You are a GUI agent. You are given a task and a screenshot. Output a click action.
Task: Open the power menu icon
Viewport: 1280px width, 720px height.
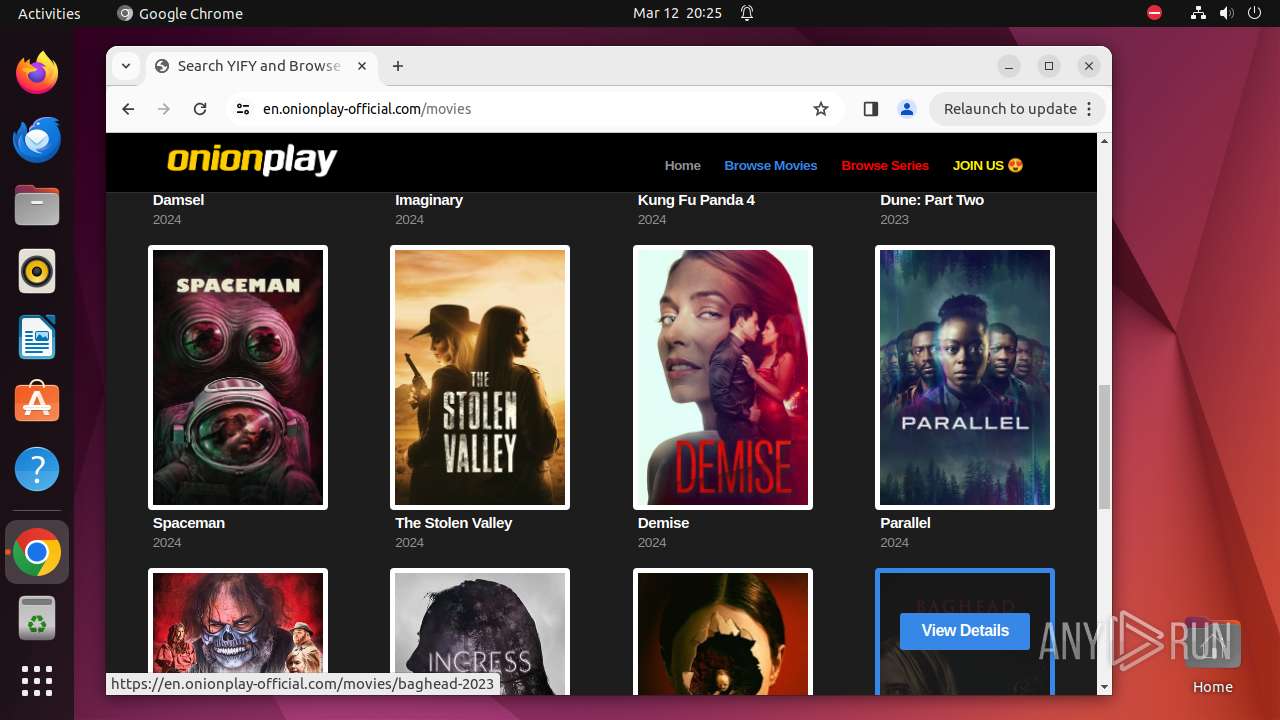coord(1255,13)
